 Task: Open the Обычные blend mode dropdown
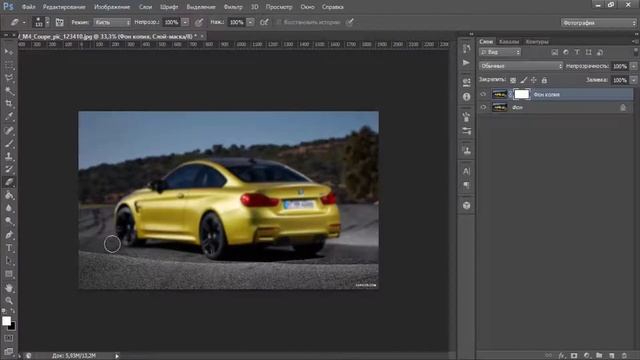point(521,66)
